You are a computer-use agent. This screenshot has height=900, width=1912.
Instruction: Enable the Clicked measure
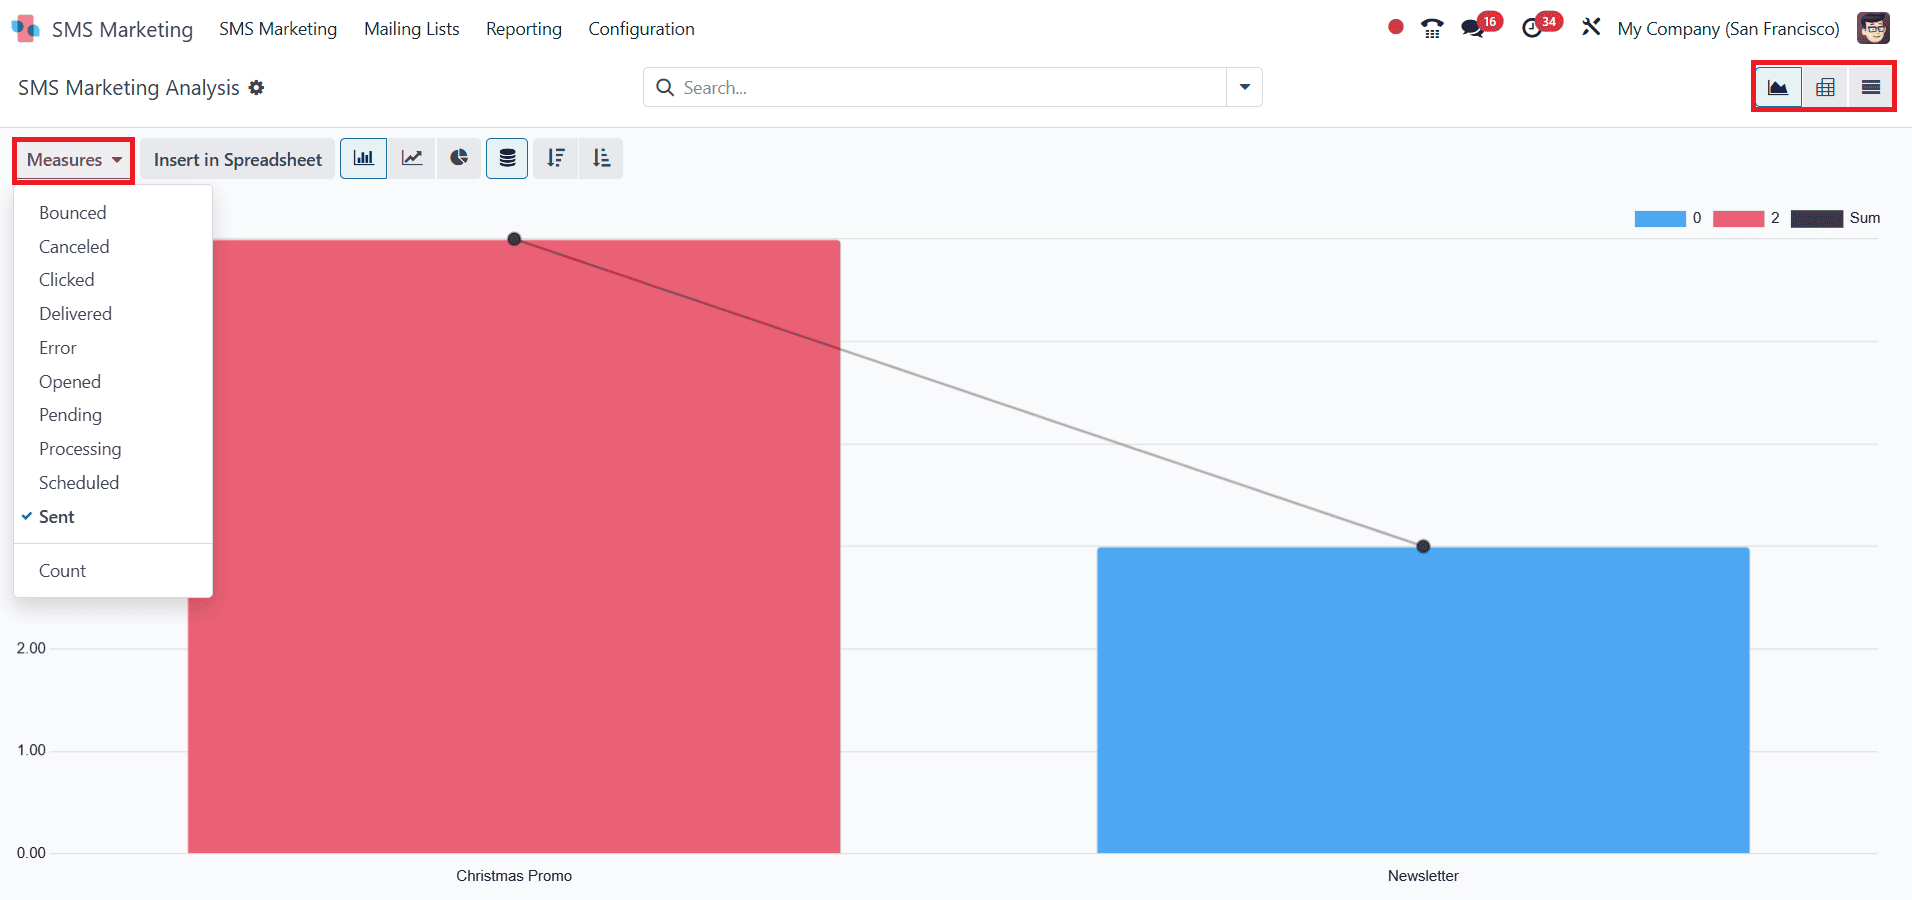(x=113, y=280)
